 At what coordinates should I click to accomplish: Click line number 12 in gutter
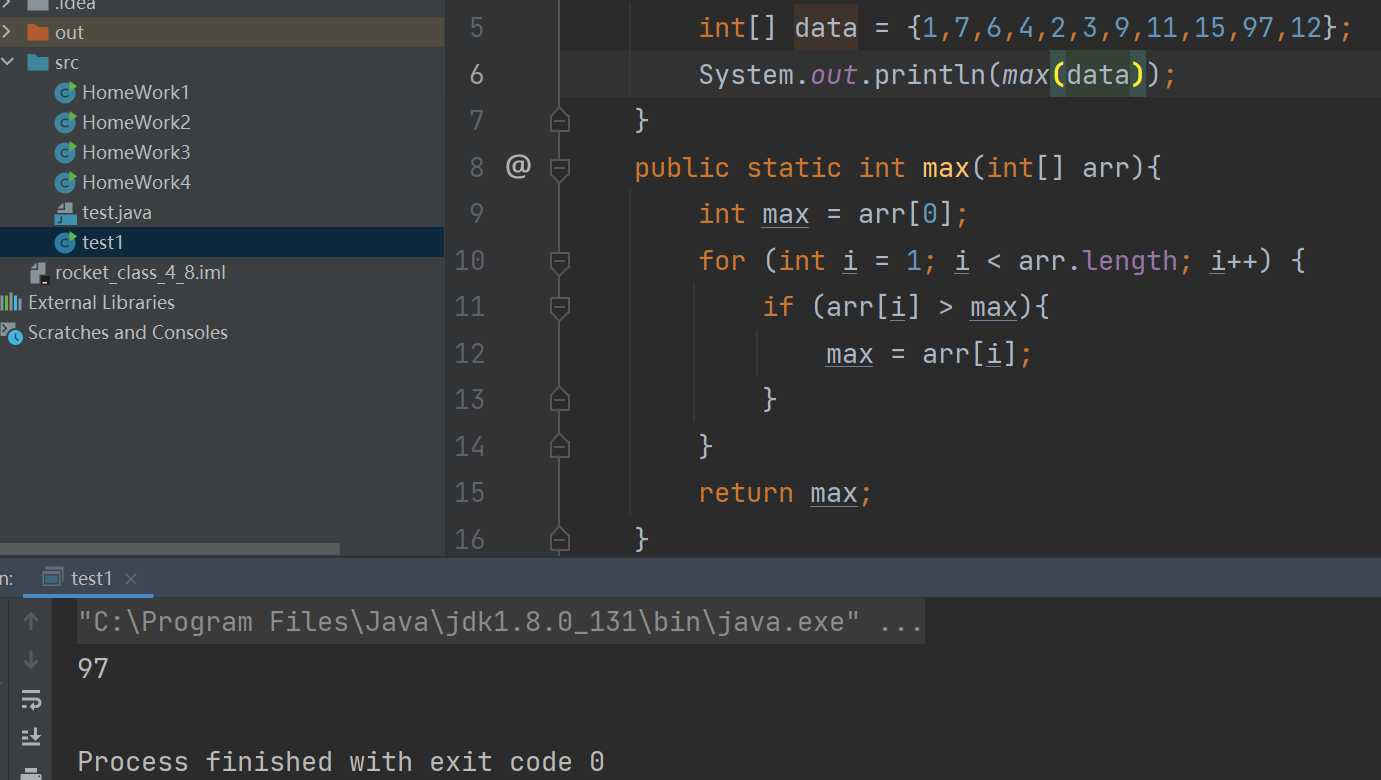[x=470, y=353]
